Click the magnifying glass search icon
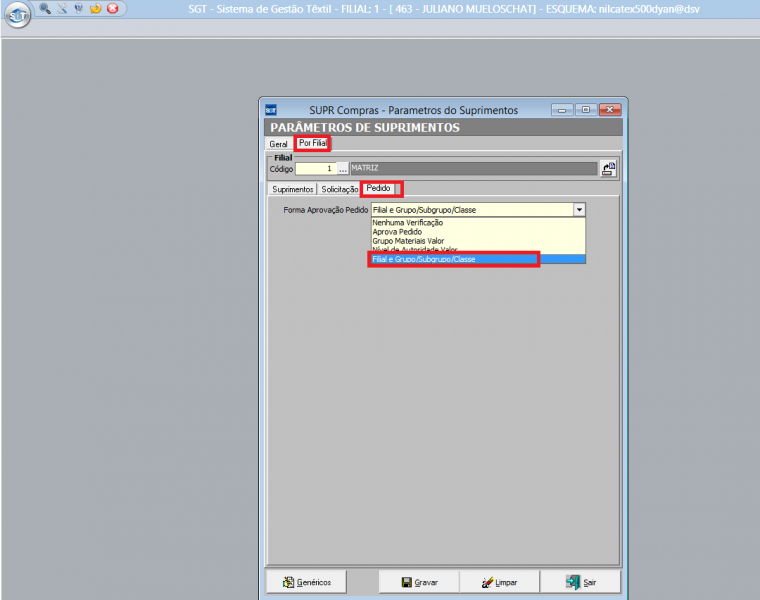This screenshot has height=600, width=760. click(46, 8)
